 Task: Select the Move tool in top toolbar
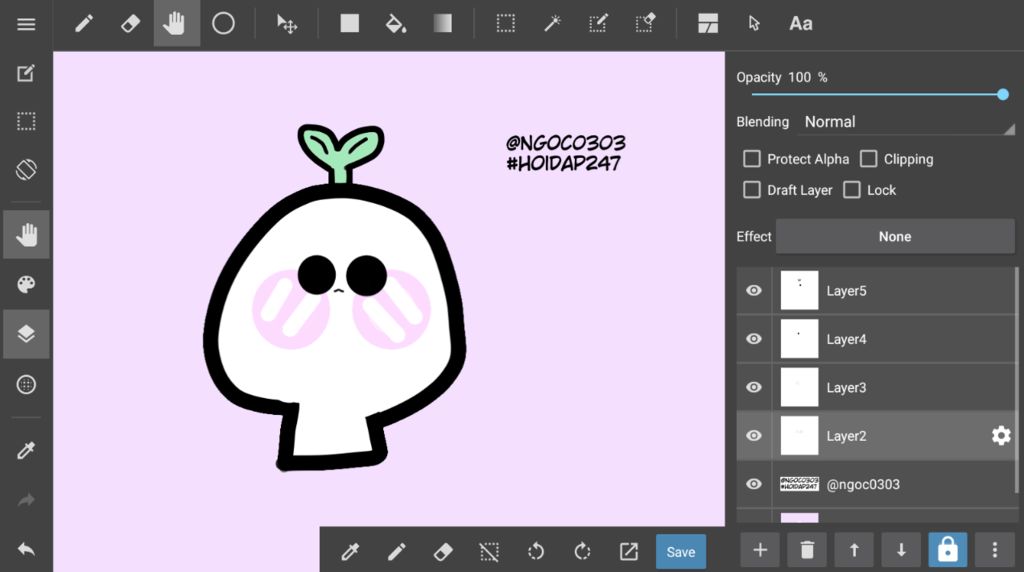tap(287, 24)
